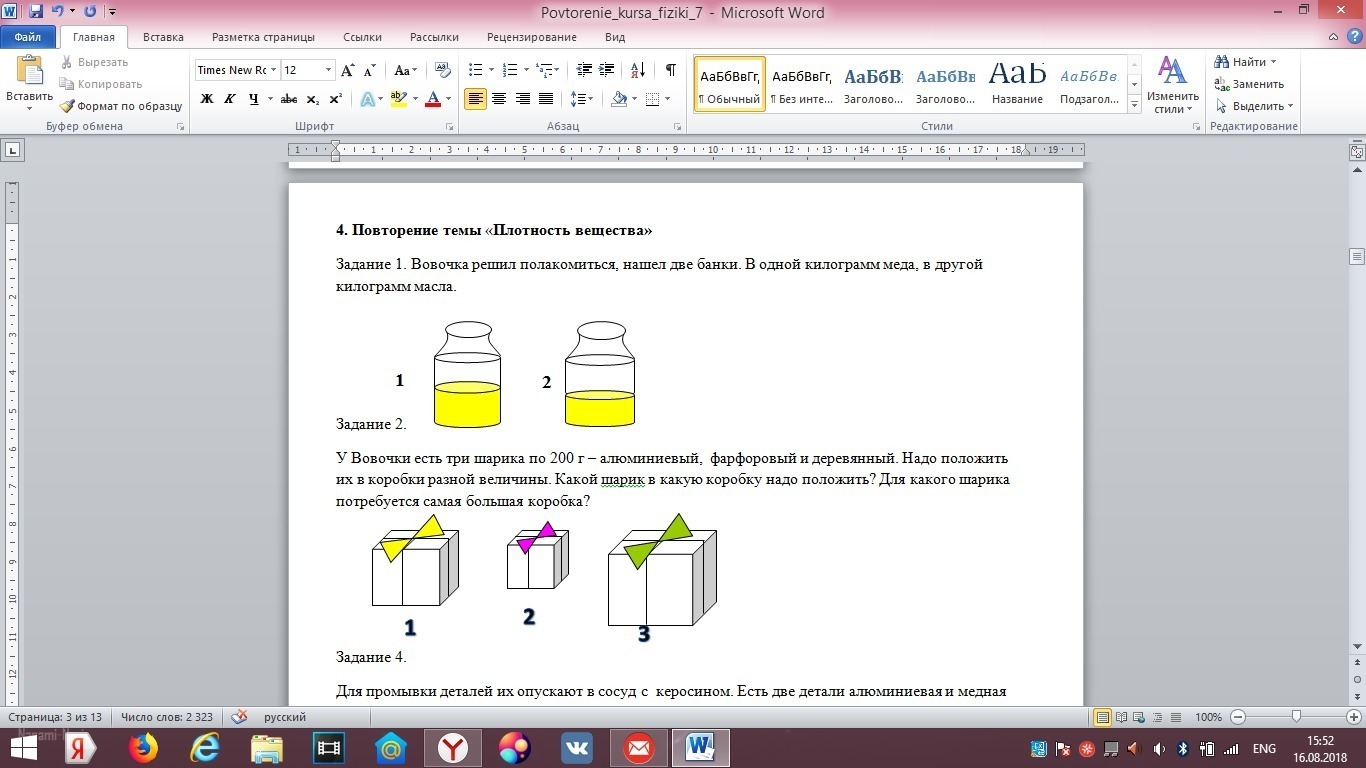Click the tab stop selector left of ruler

click(x=13, y=150)
